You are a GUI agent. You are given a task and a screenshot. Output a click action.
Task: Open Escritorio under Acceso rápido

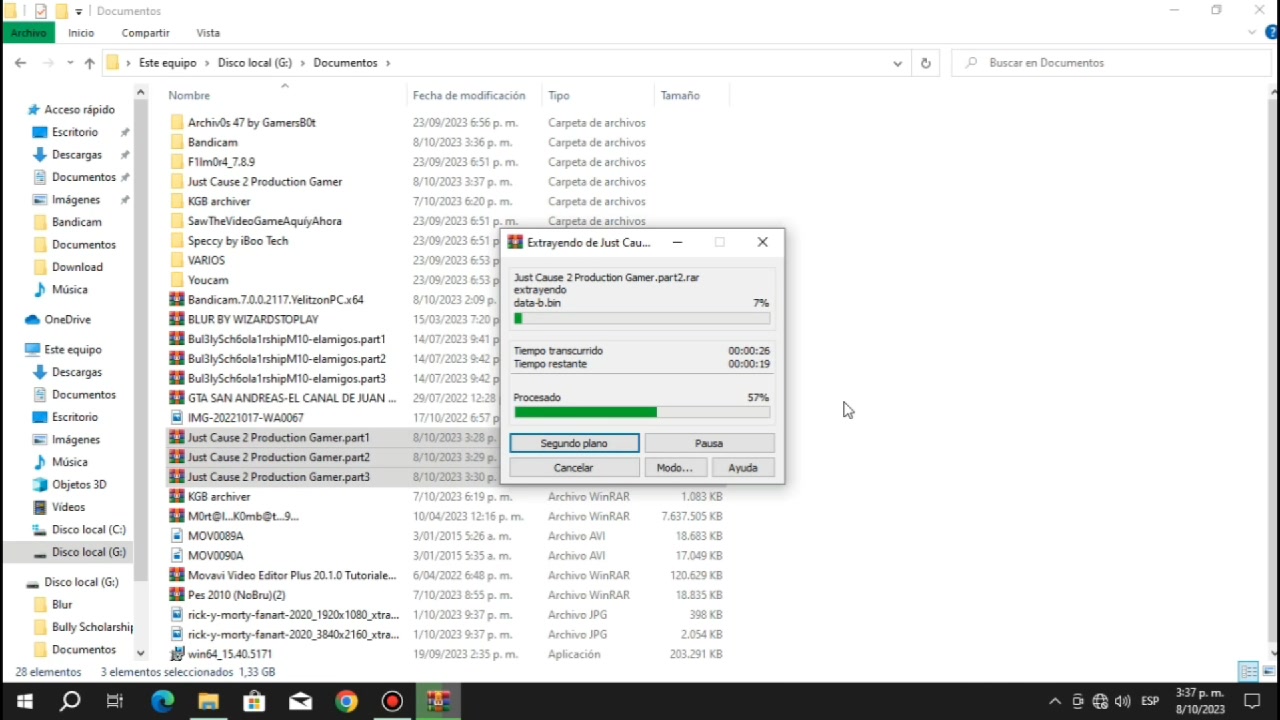point(75,132)
